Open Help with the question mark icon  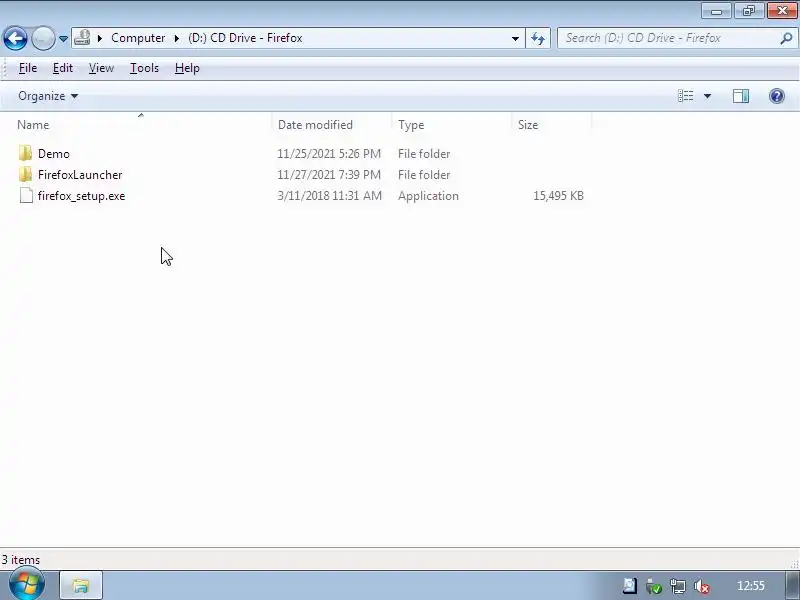tap(777, 96)
